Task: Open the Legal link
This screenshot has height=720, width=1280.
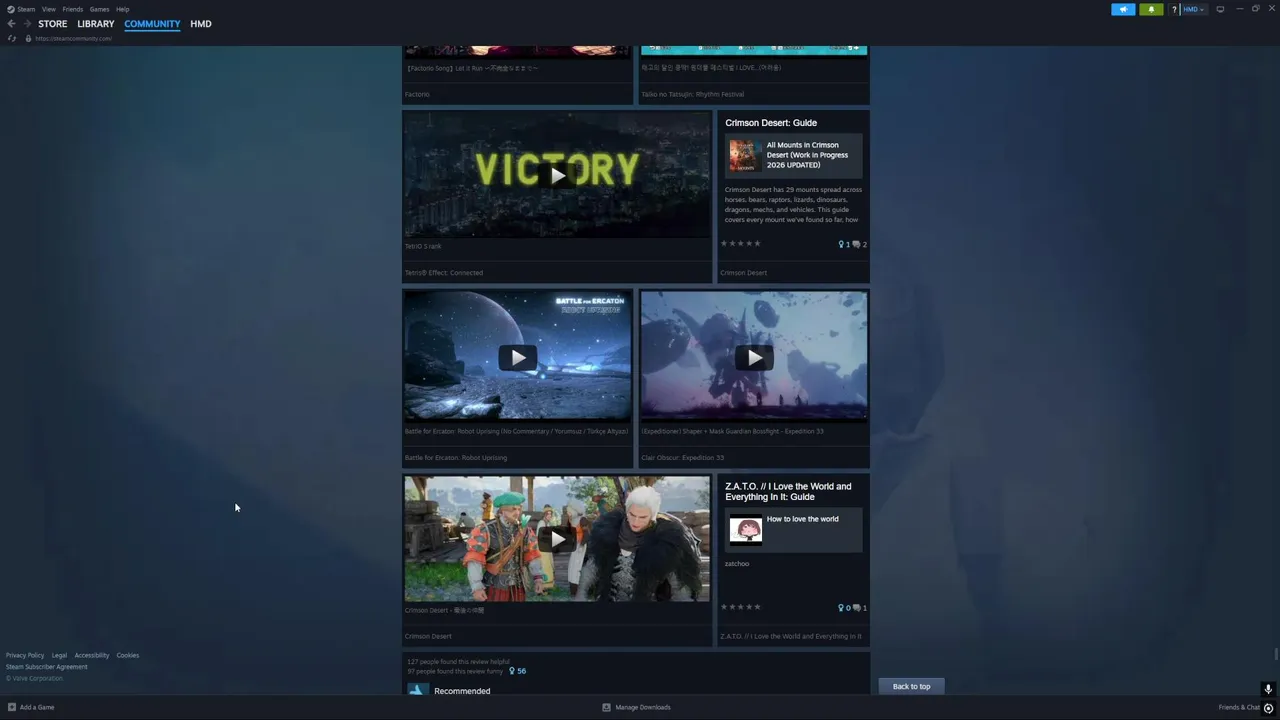Action: tap(59, 655)
